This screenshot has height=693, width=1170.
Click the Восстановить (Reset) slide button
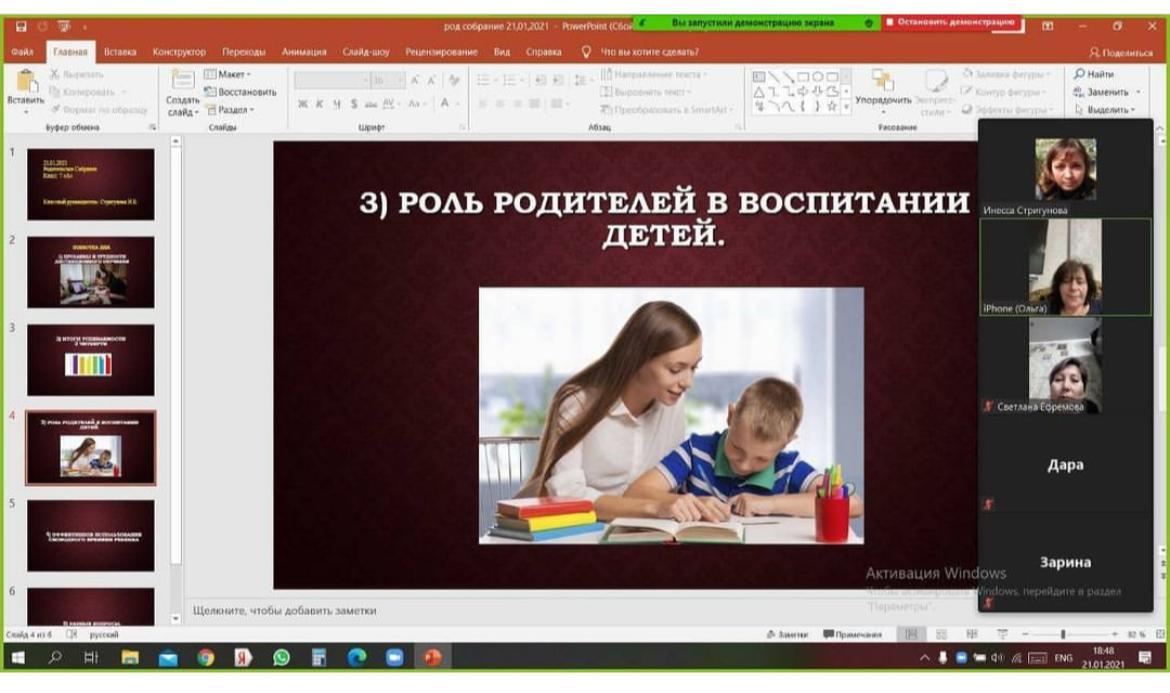tap(240, 92)
